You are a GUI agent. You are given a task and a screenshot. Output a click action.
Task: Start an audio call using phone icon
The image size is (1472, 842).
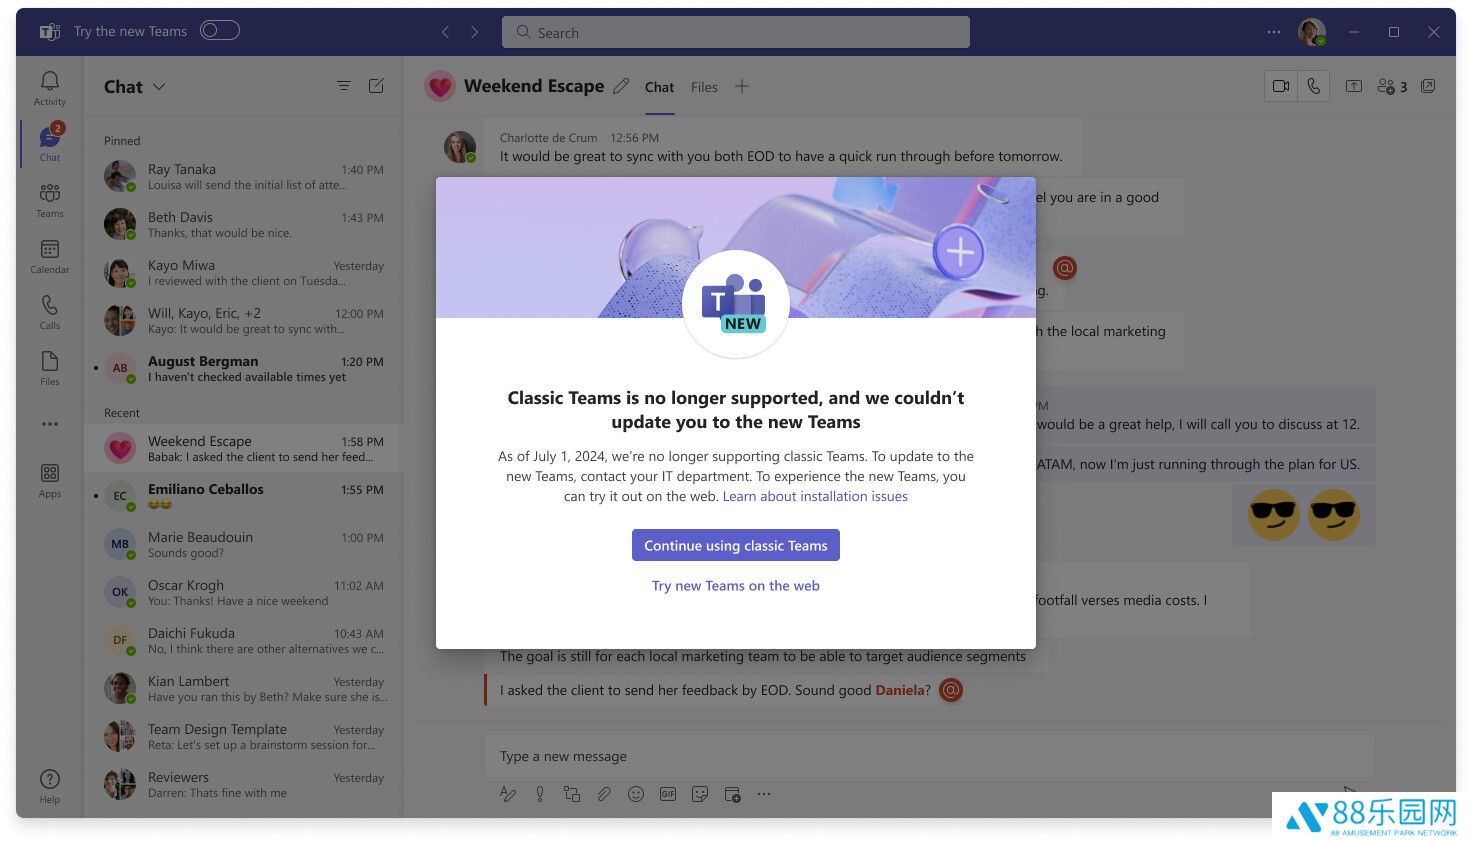tap(1313, 87)
